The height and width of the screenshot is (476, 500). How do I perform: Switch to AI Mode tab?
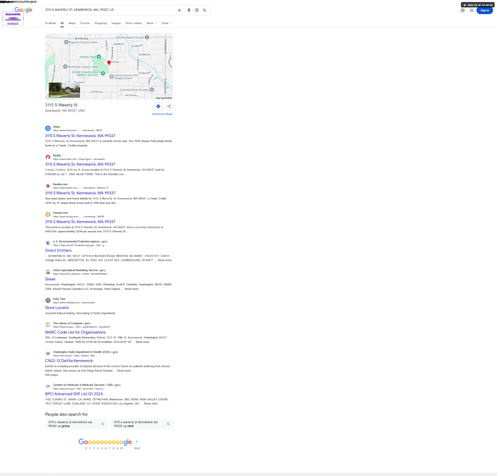(50, 23)
